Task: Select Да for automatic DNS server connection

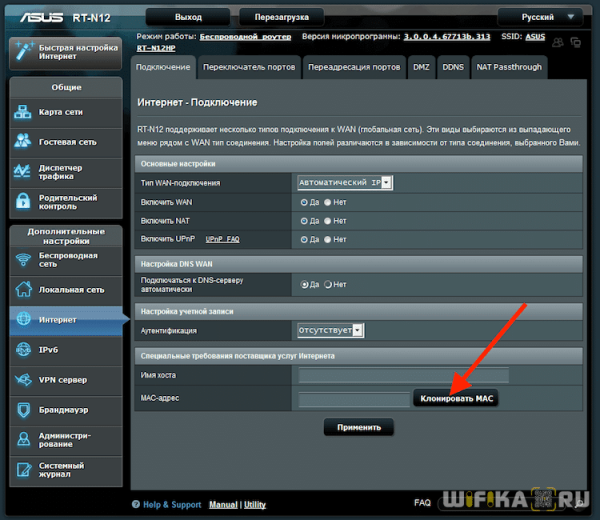Action: pos(305,285)
